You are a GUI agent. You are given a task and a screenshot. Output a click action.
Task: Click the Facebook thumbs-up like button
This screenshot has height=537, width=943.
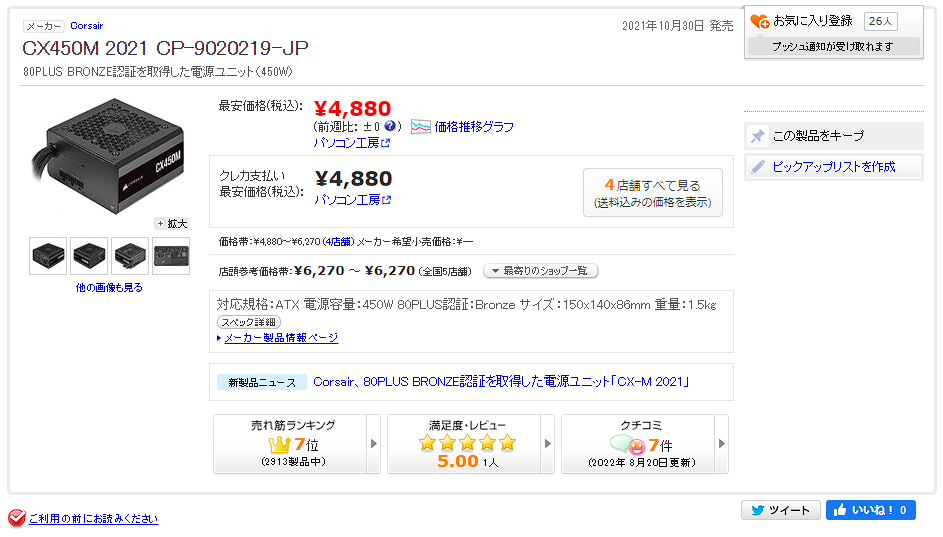point(838,510)
